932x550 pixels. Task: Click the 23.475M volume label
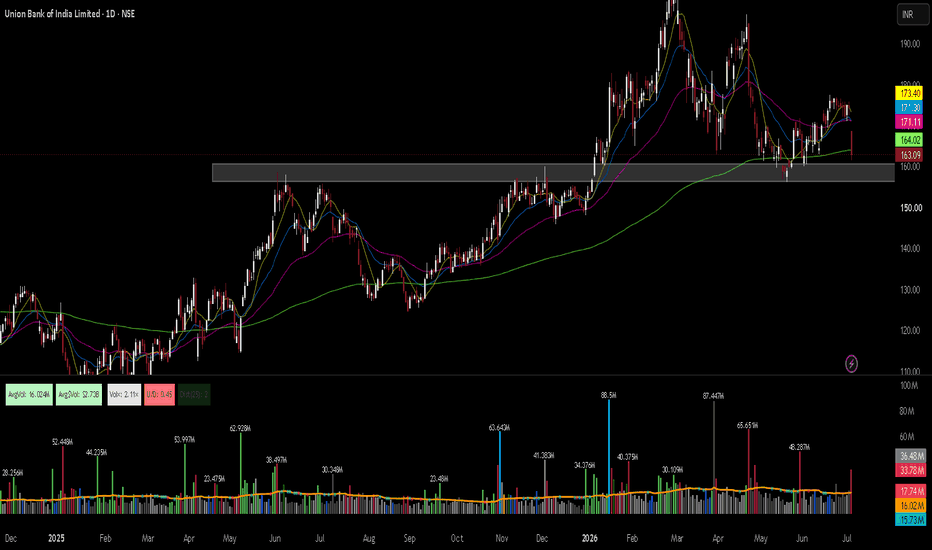[x=215, y=479]
